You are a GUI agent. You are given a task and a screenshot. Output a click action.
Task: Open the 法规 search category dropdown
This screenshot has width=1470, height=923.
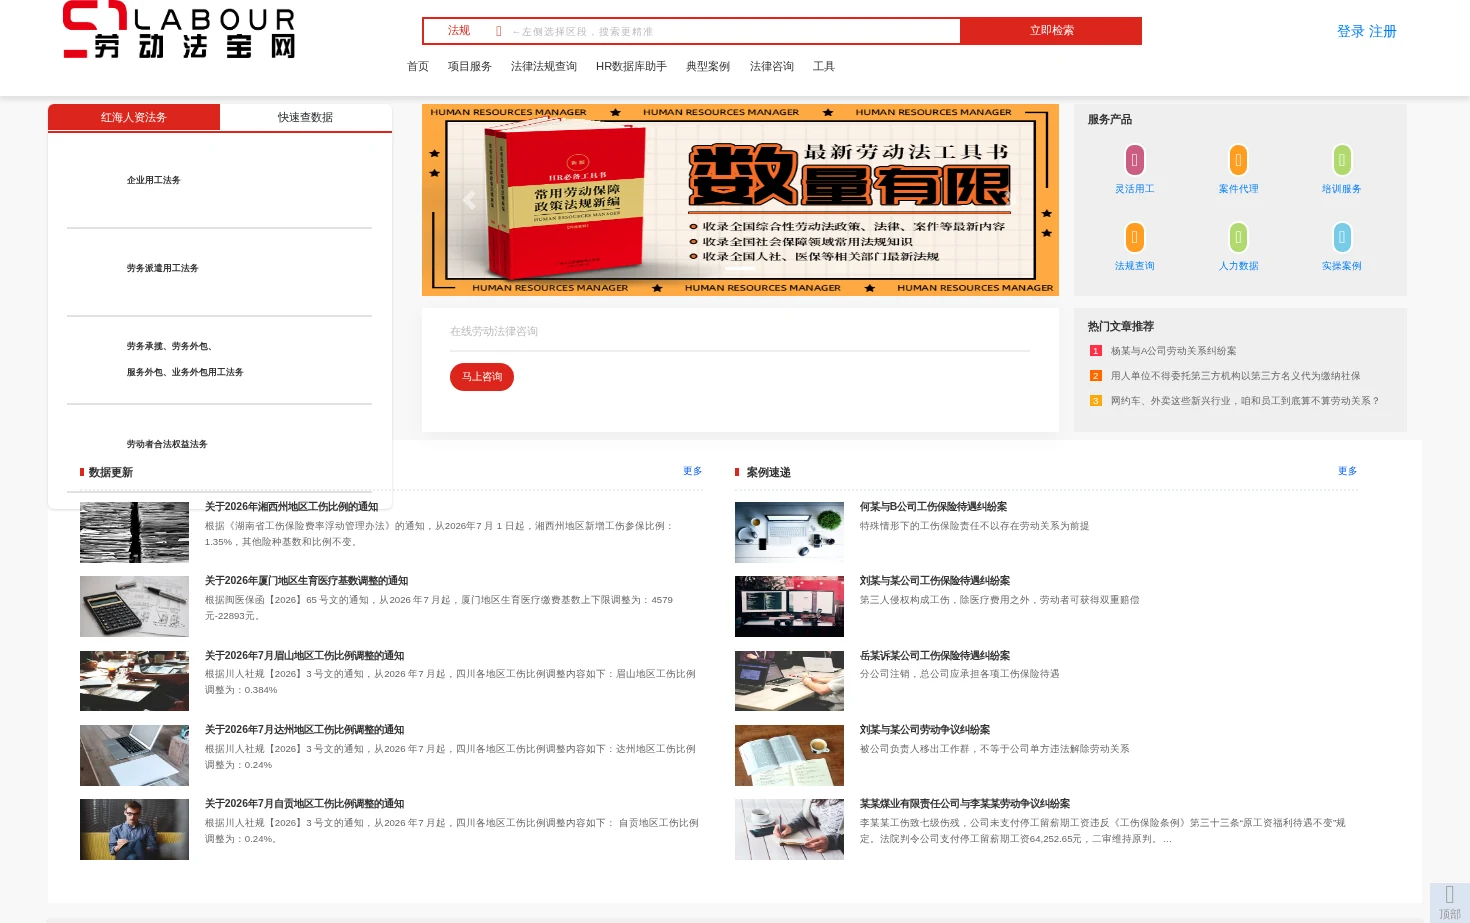[472, 31]
